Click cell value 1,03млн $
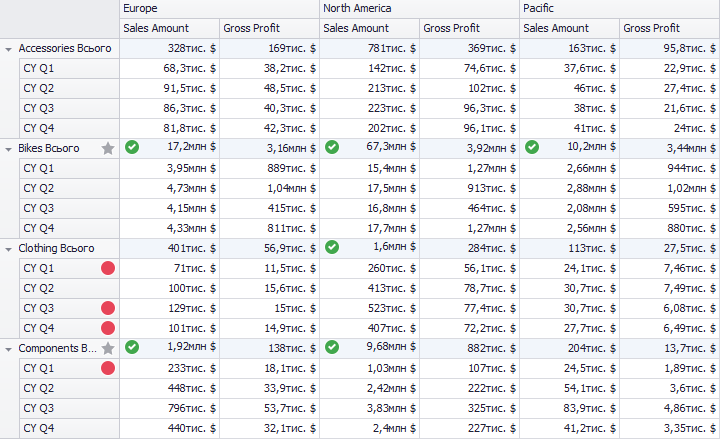This screenshot has width=721, height=440. 392,368
